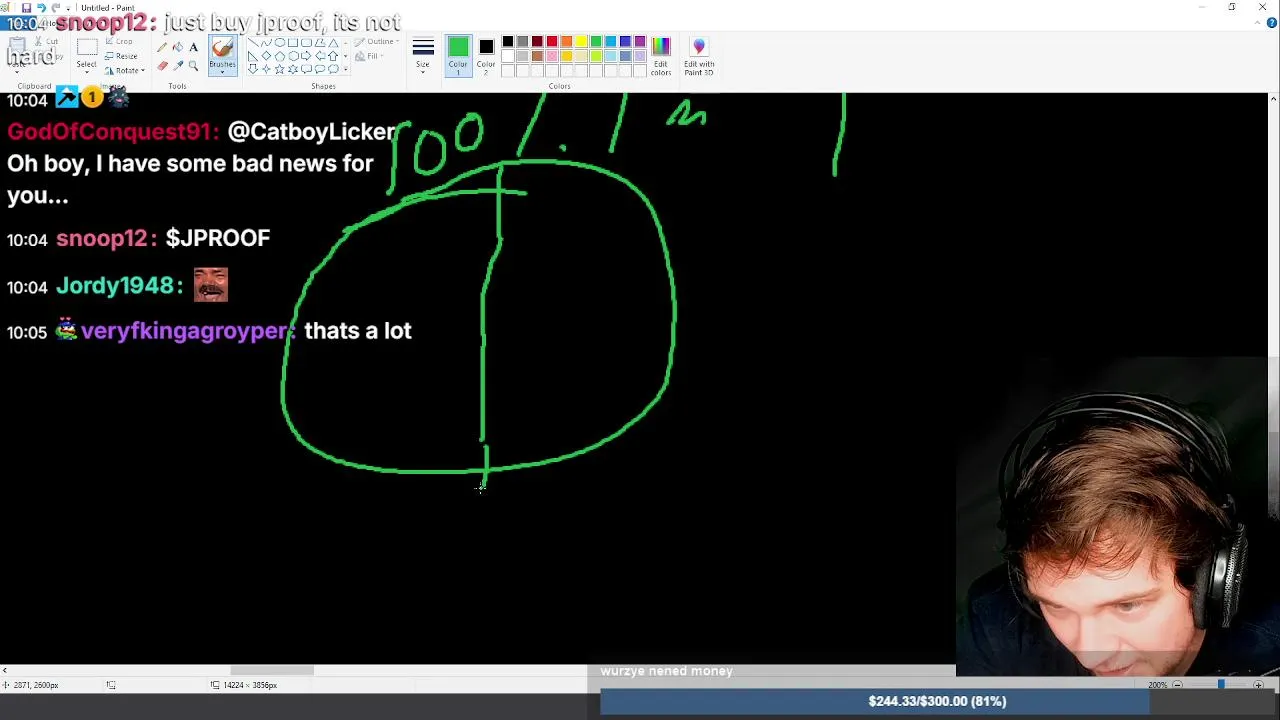Click the Redo arrow in the title bar
The image size is (1280, 720).
(56, 7)
